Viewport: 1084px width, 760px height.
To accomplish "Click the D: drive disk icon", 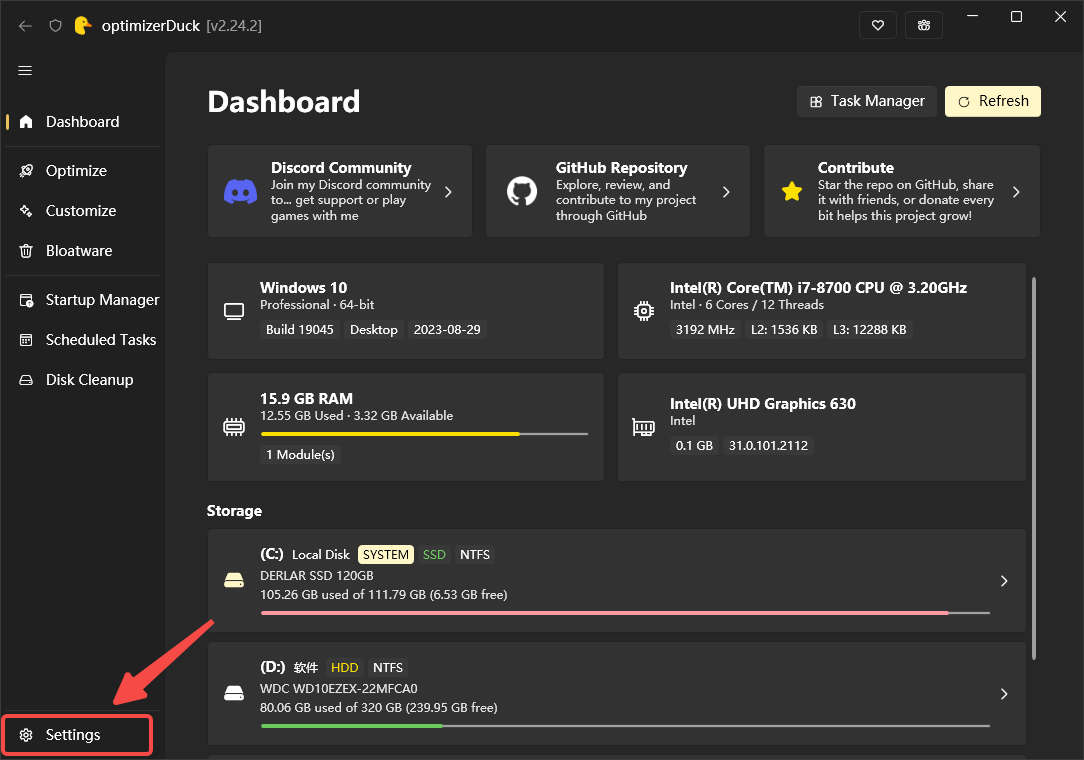I will point(234,694).
